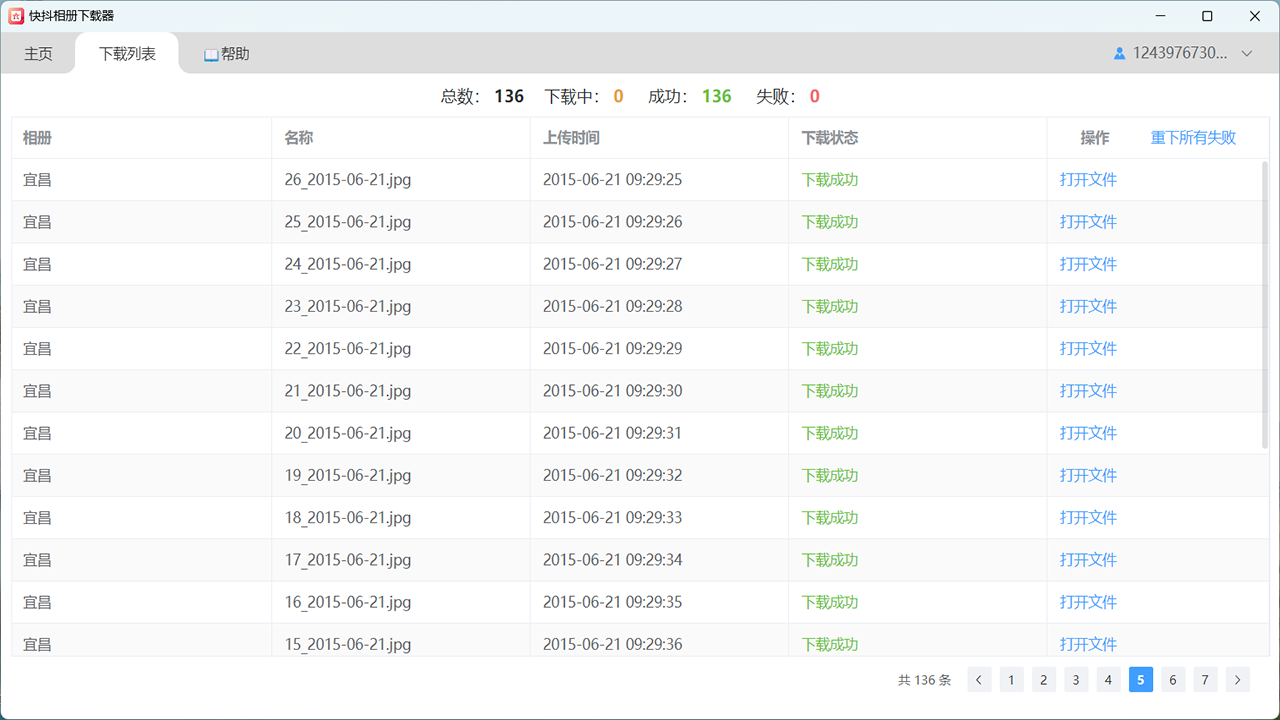The width and height of the screenshot is (1280, 720).
Task: Open file for 22_2015-06-21.jpg
Action: point(1088,349)
